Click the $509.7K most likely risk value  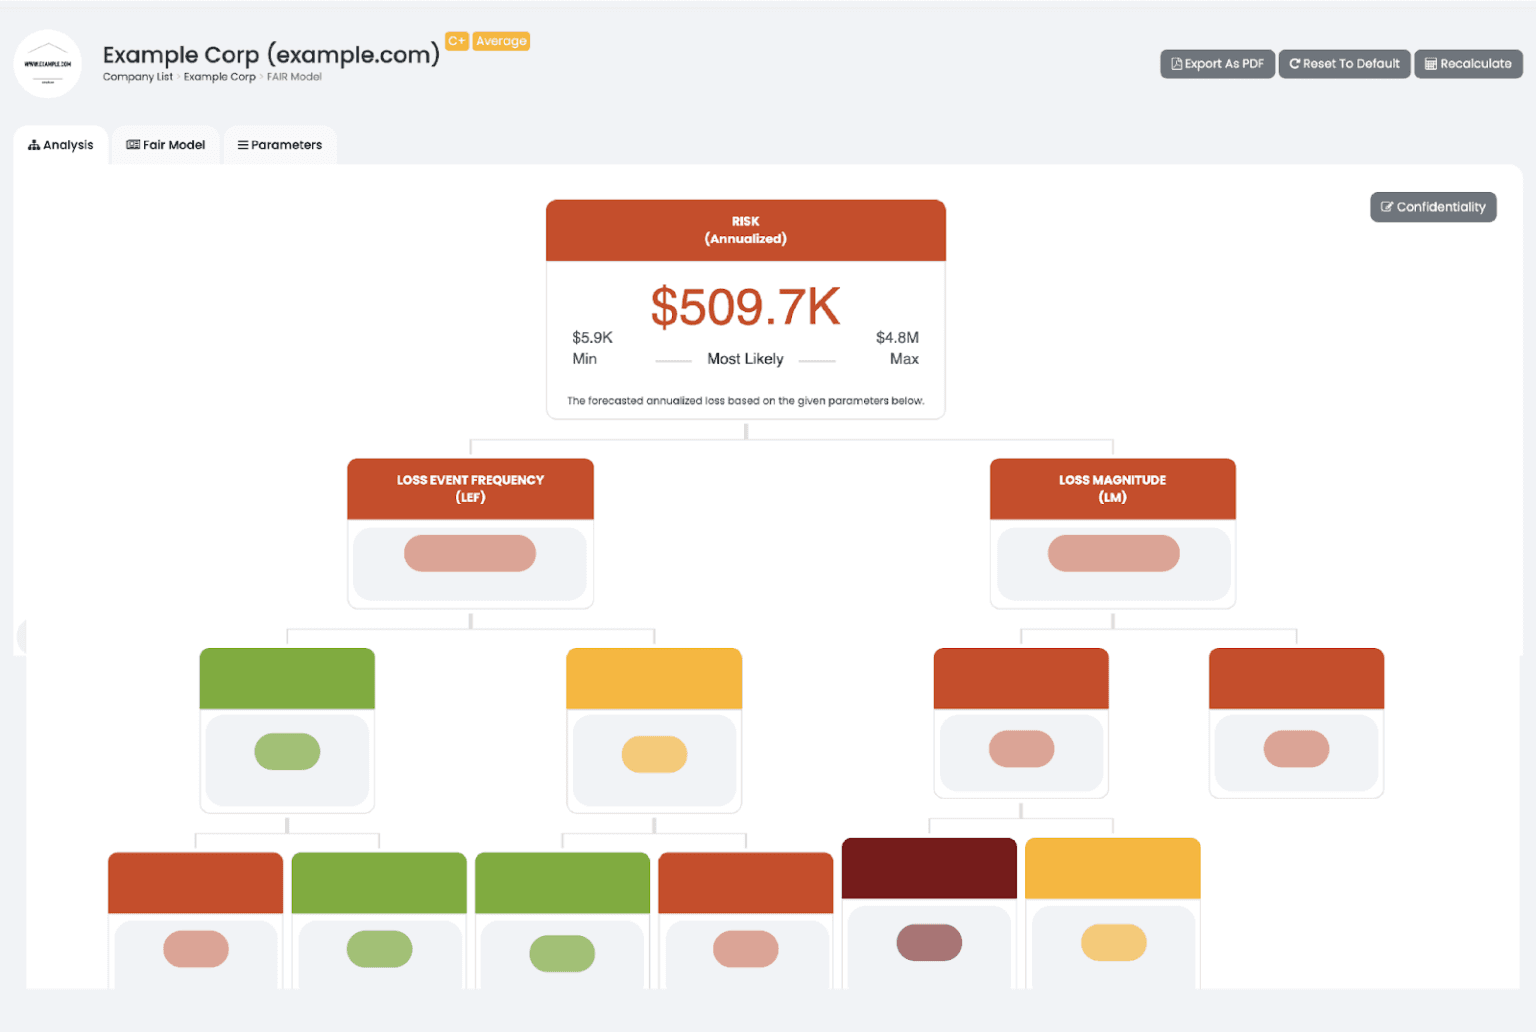pyautogui.click(x=745, y=307)
